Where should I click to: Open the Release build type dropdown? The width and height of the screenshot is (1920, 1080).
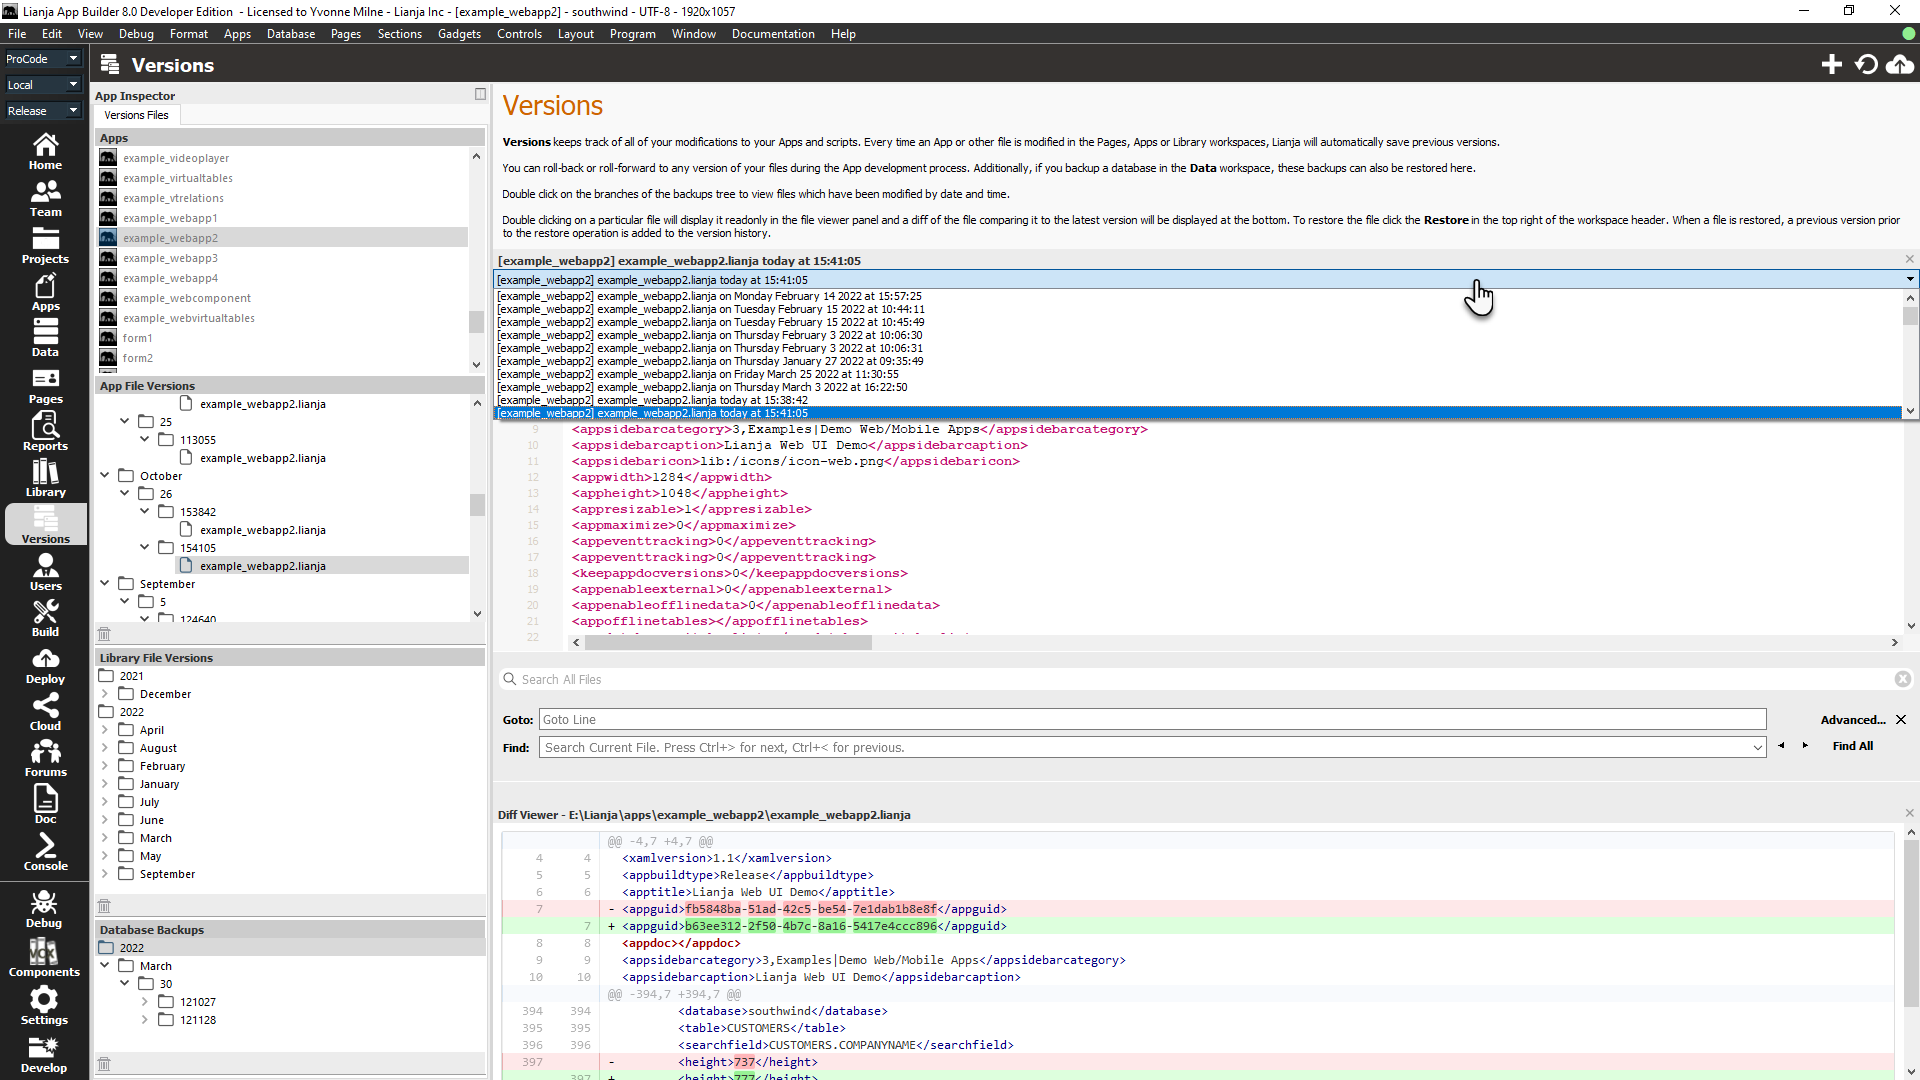pos(42,111)
